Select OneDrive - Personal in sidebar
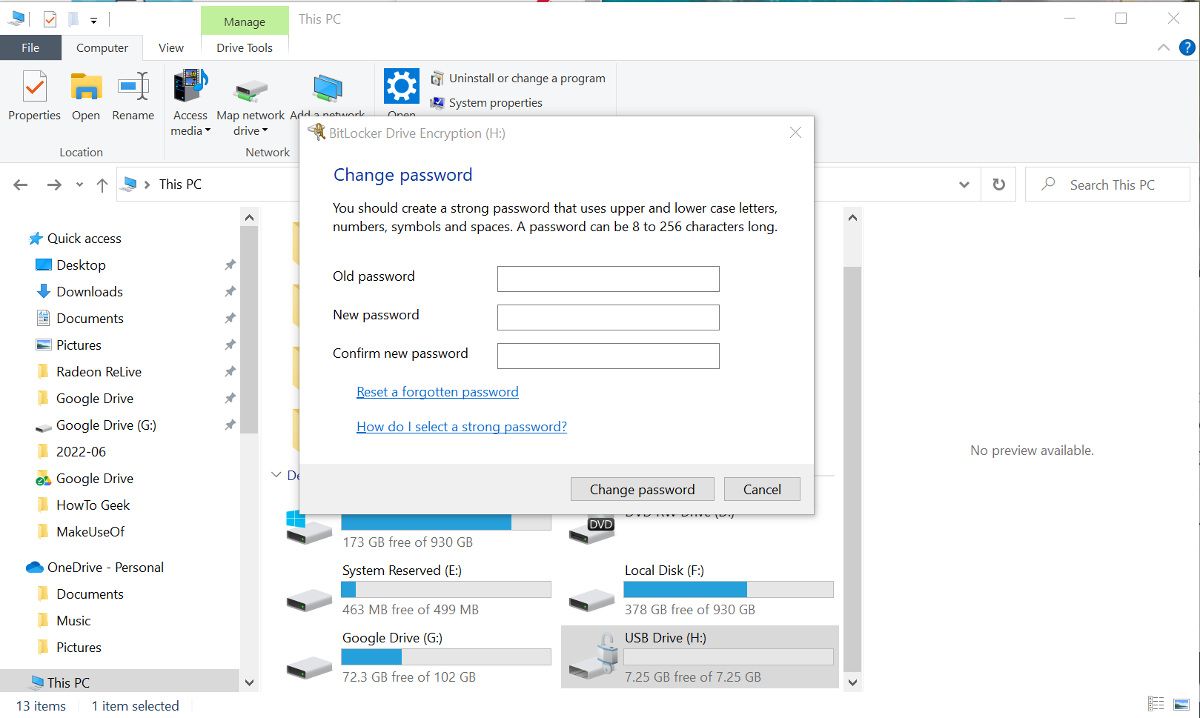Screen dimensions: 1200x718 [105, 567]
